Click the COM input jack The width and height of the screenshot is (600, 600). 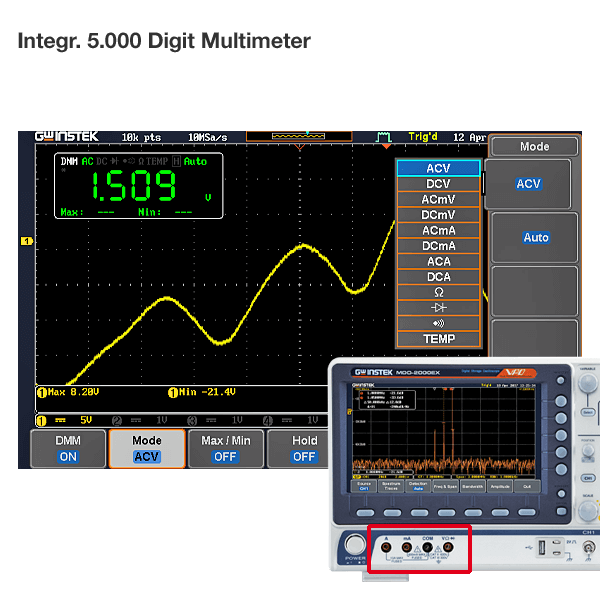click(427, 548)
